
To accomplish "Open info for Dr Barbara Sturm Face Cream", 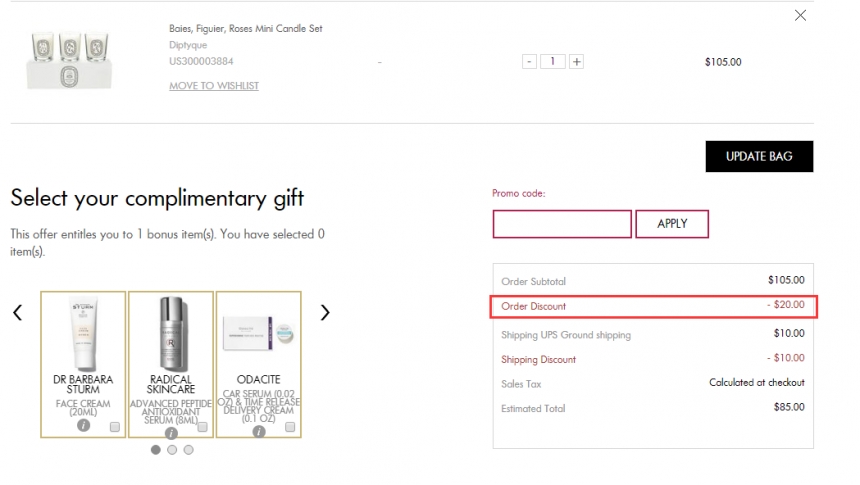I will click(84, 426).
